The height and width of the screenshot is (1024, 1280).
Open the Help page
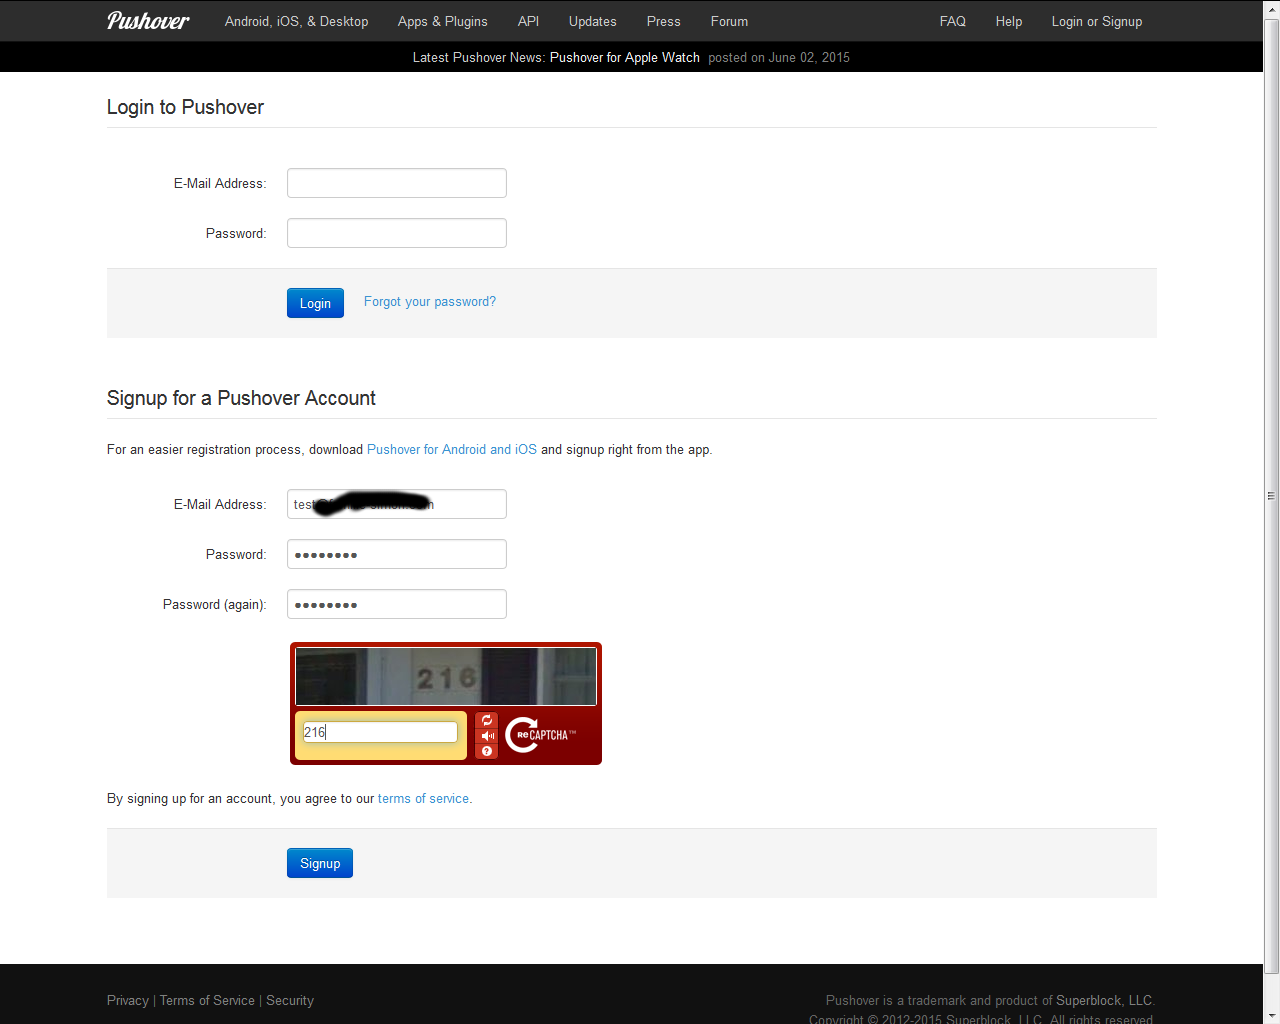coord(1009,21)
